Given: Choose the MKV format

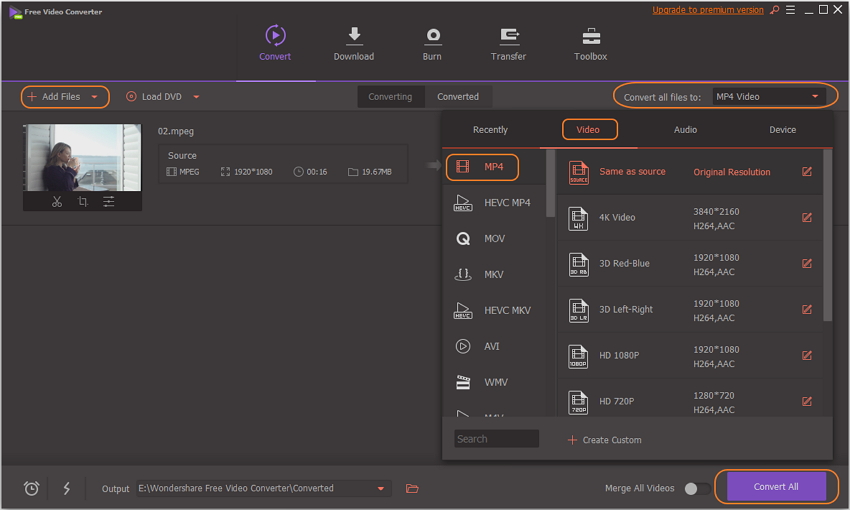Looking at the screenshot, I should [493, 274].
